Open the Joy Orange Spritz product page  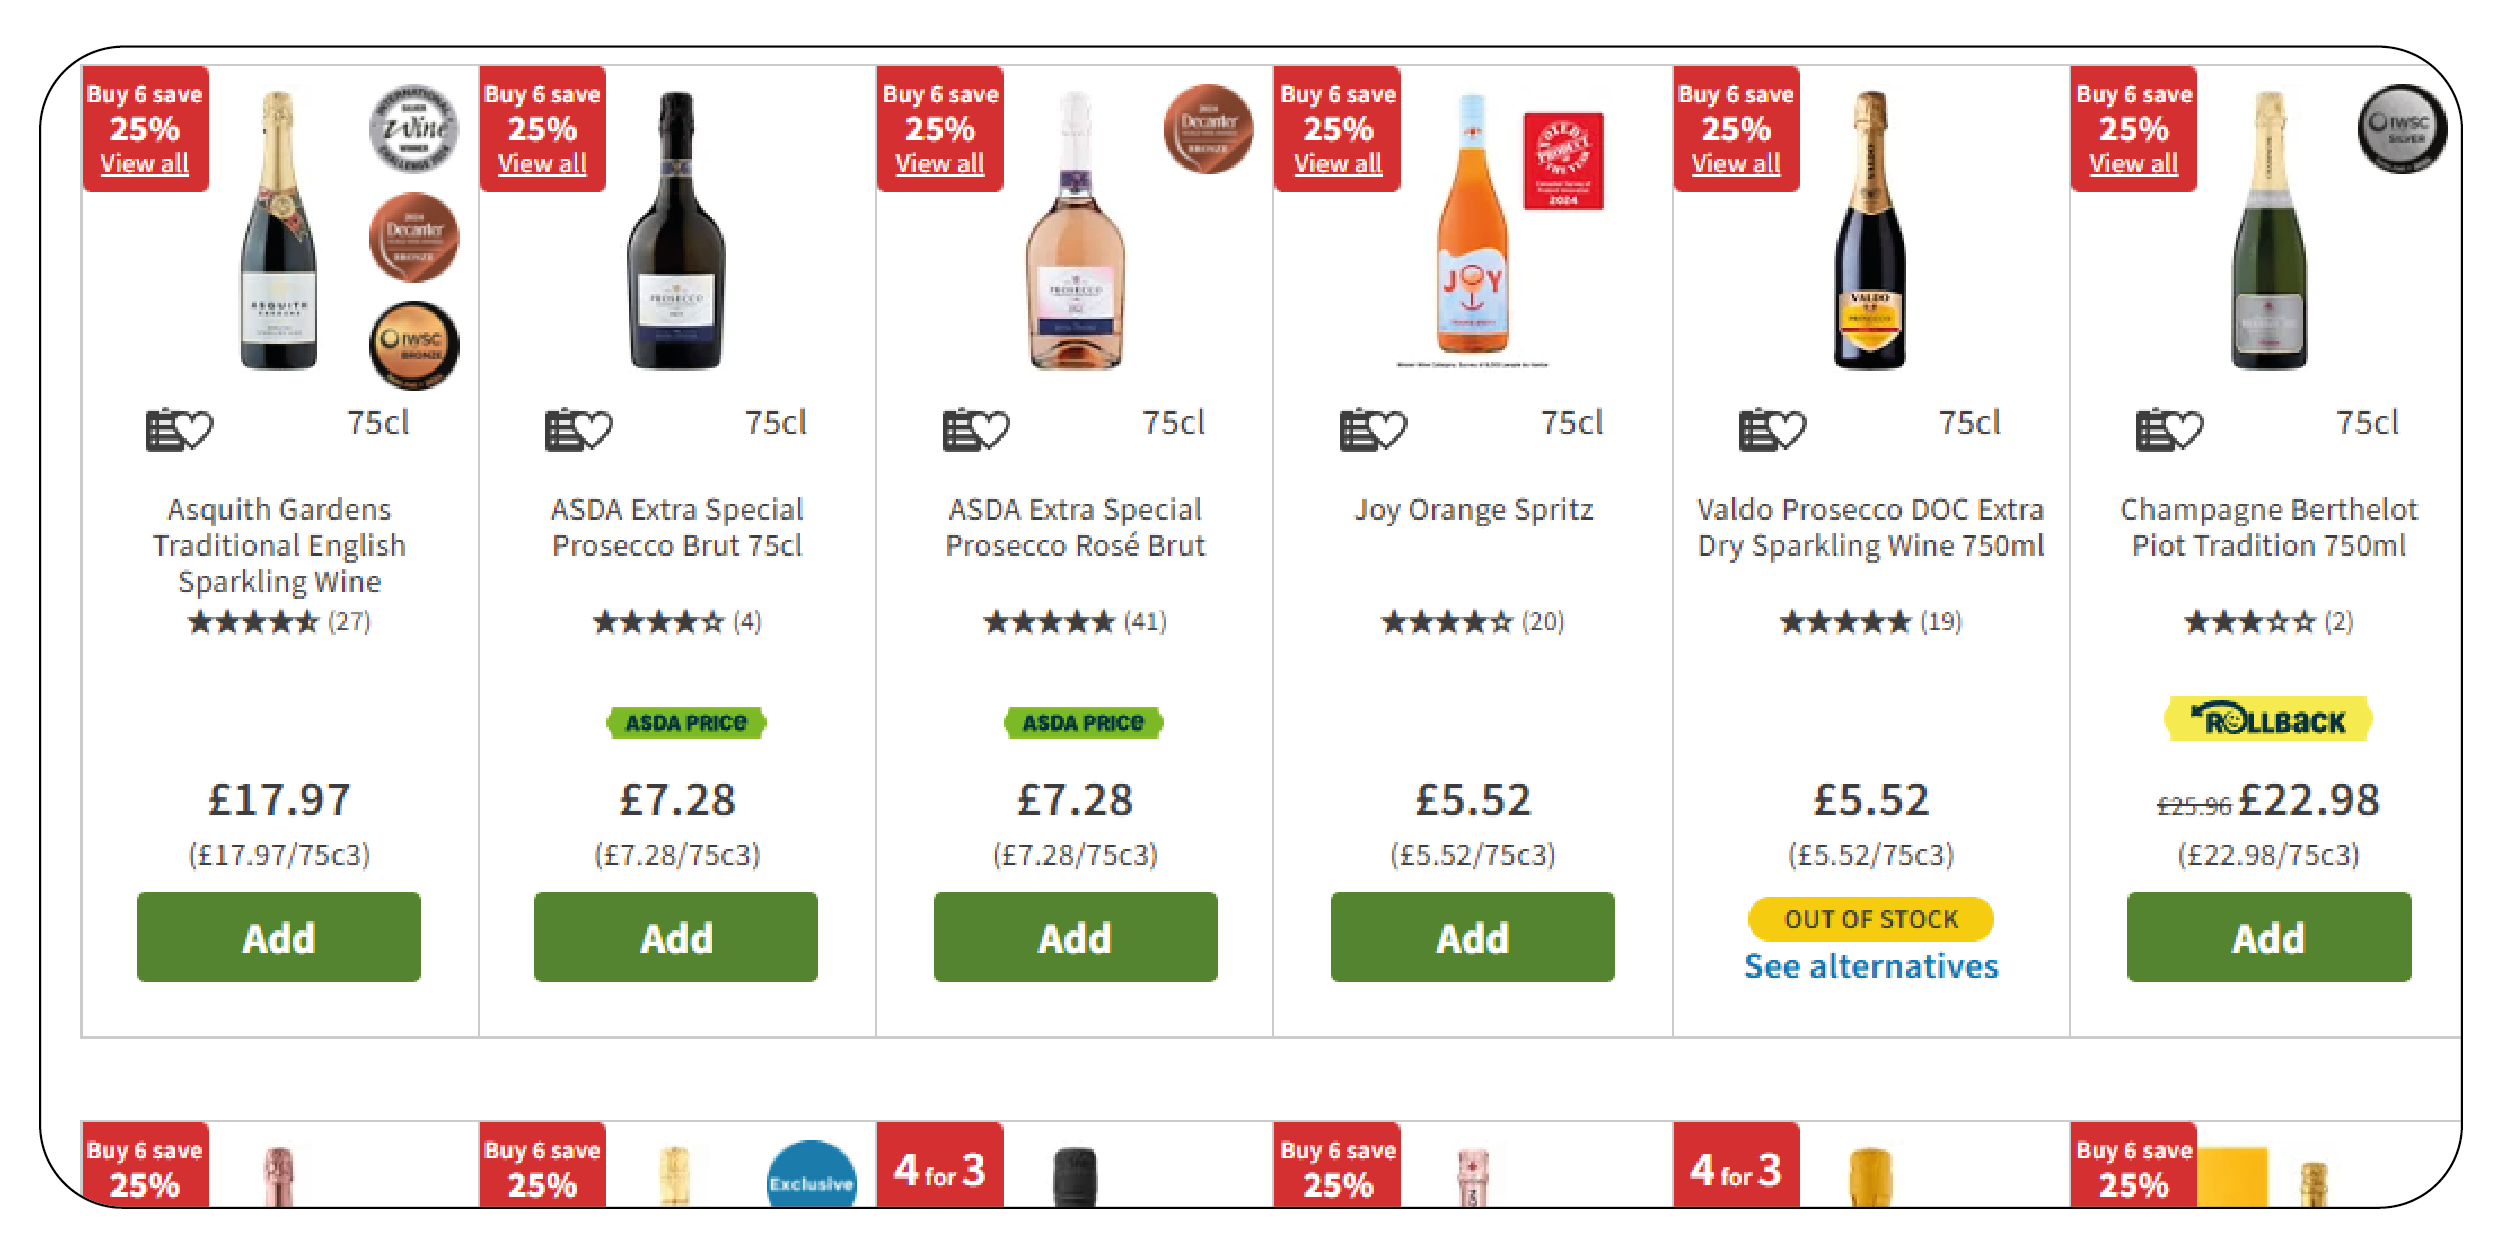point(1471,509)
